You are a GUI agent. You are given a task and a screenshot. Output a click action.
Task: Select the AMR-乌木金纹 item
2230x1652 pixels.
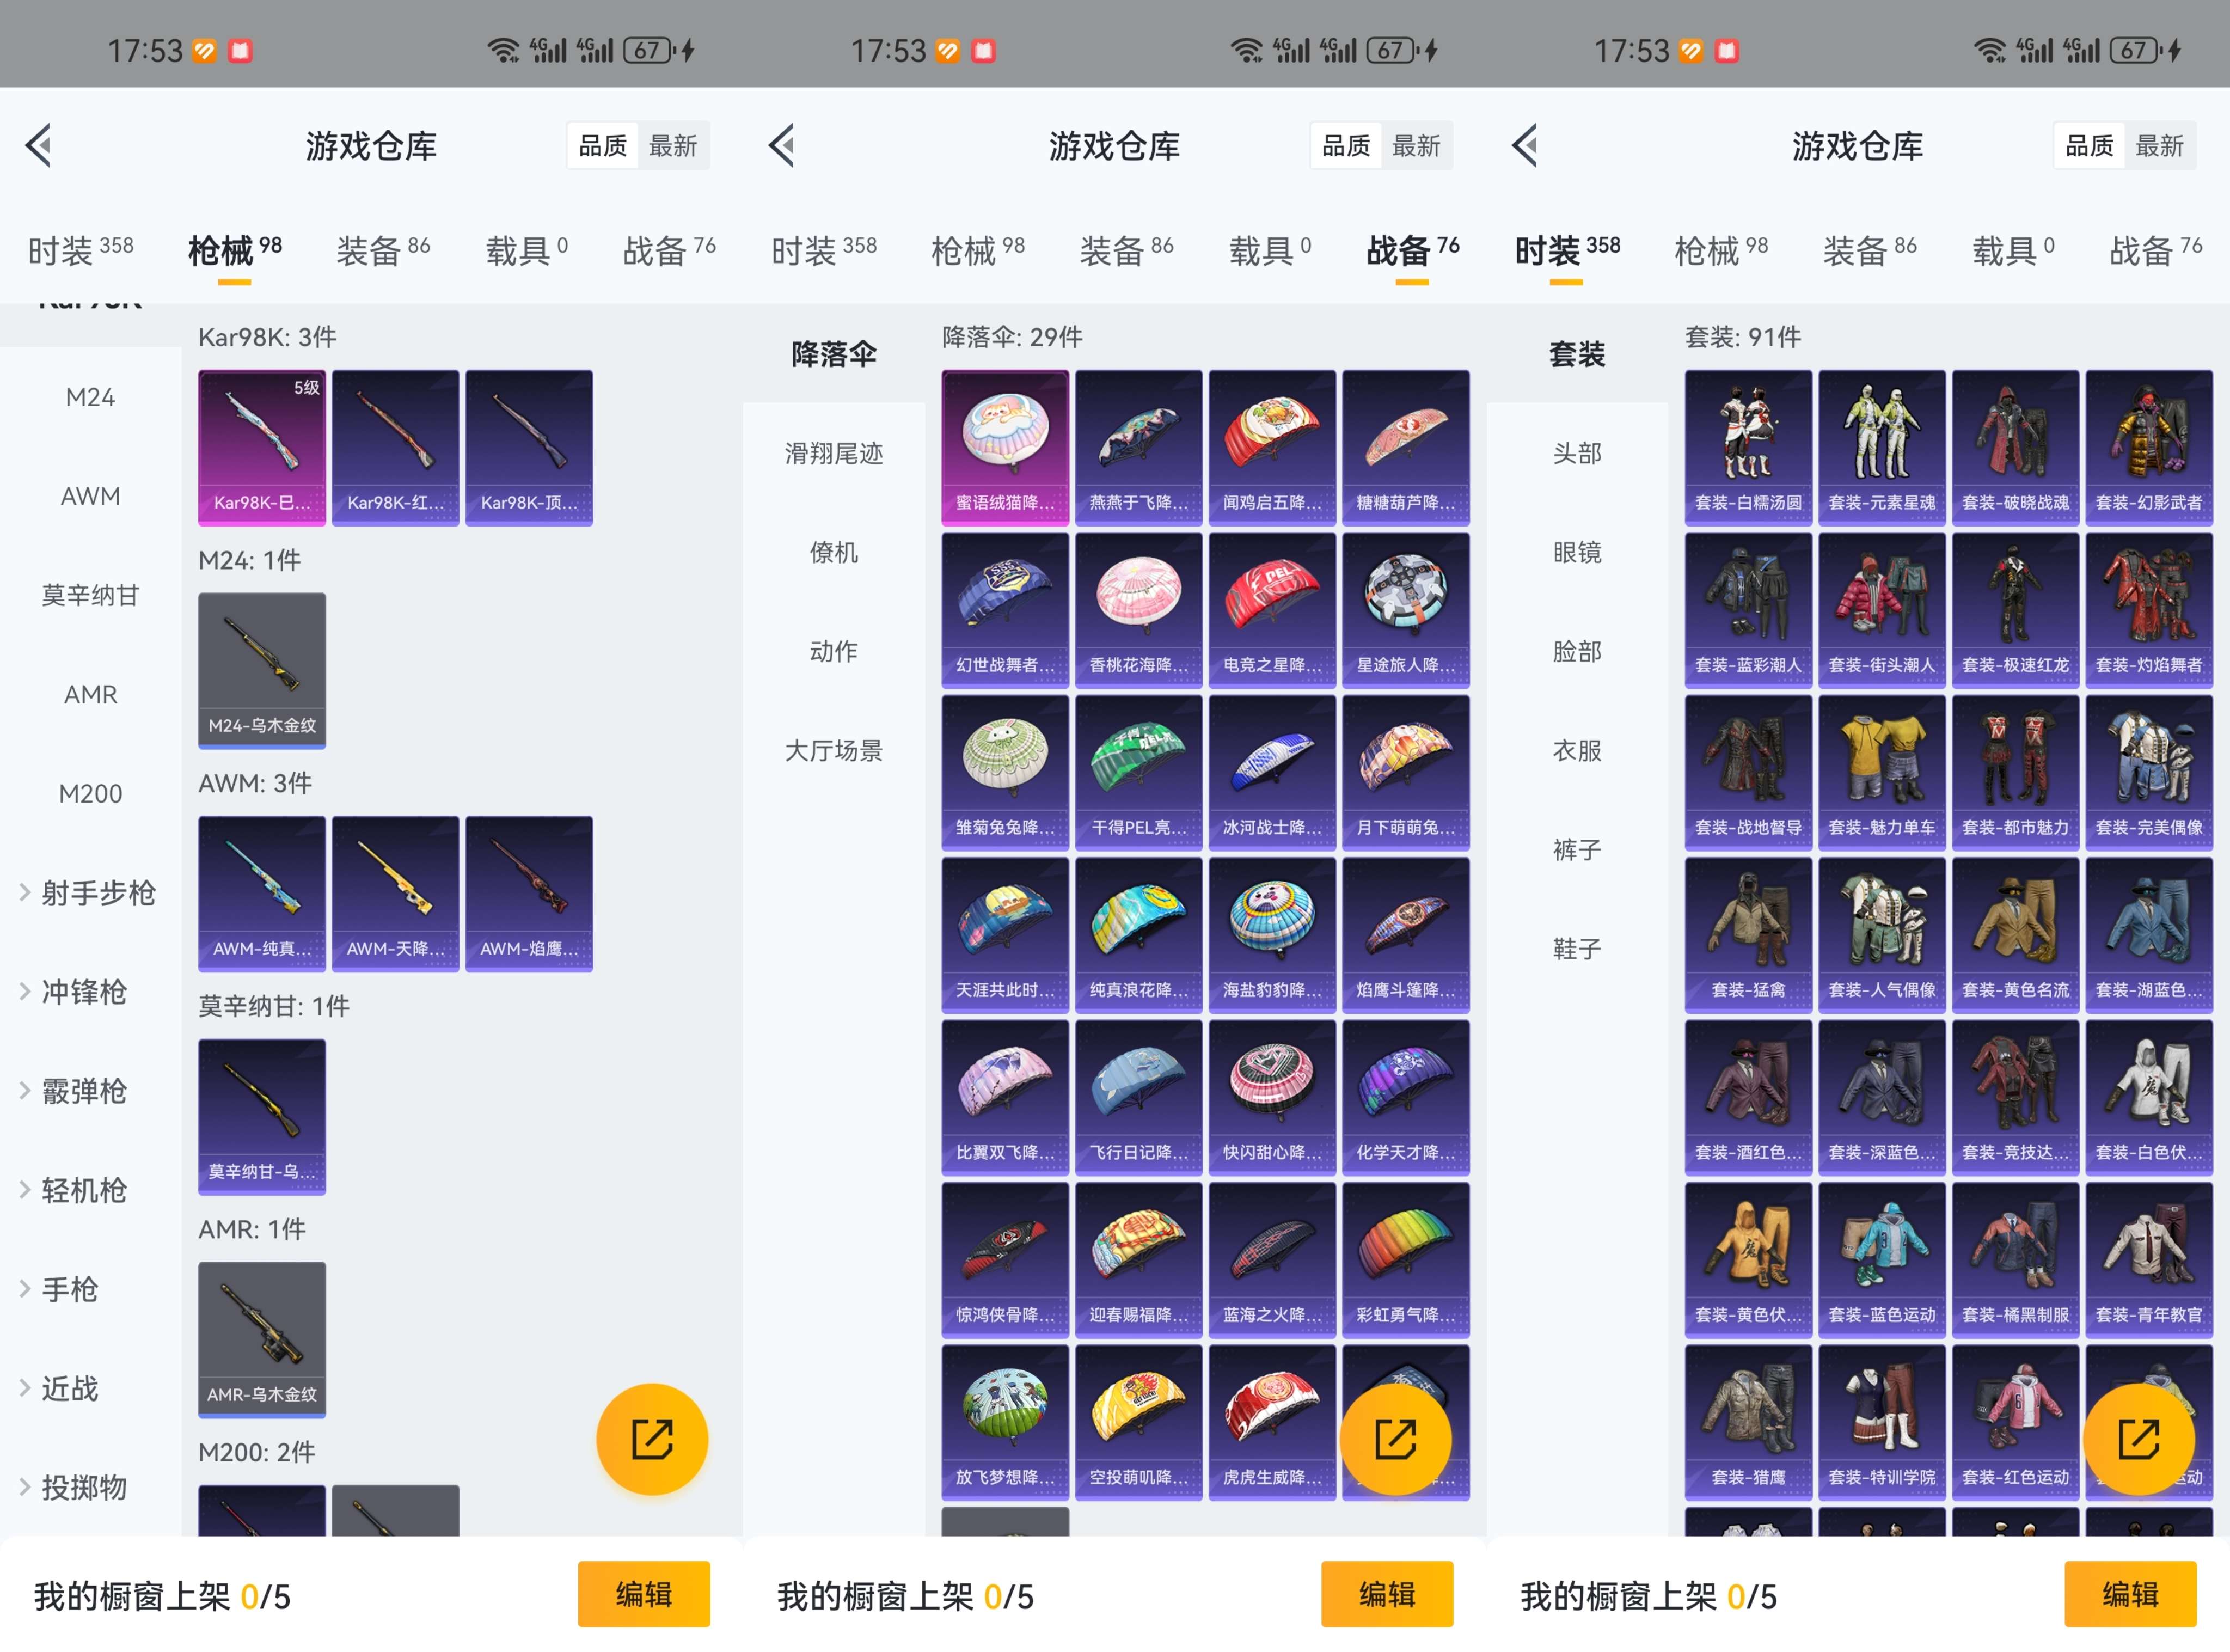262,1339
